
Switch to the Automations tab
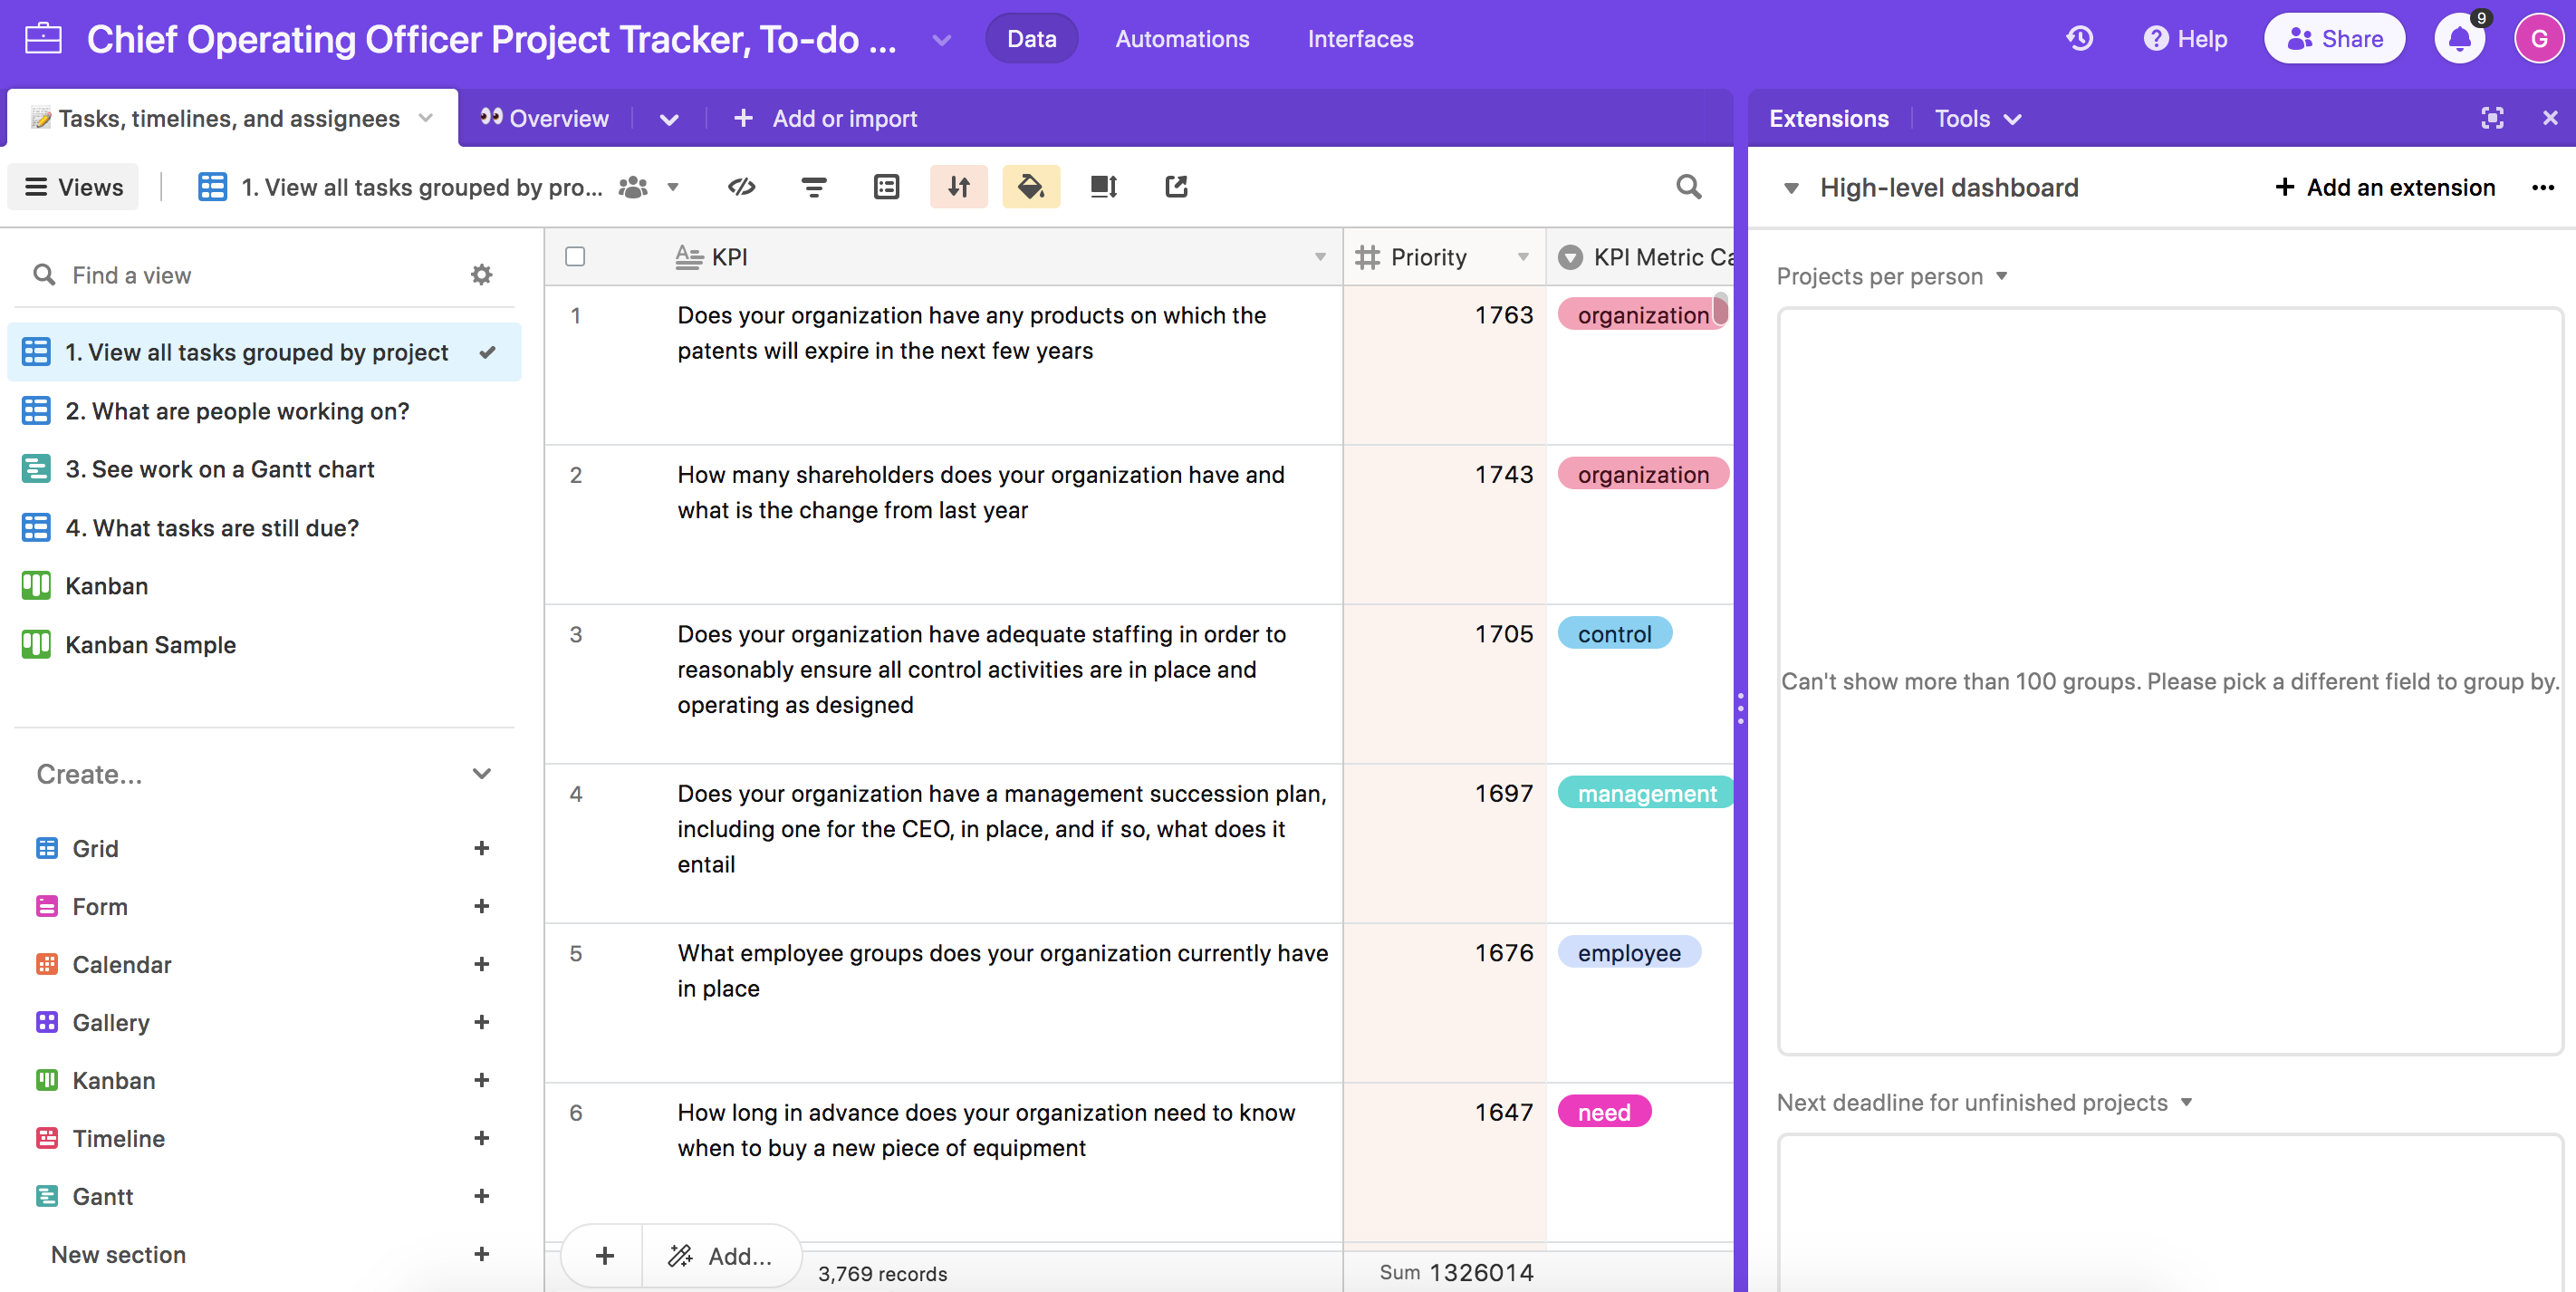pos(1182,39)
